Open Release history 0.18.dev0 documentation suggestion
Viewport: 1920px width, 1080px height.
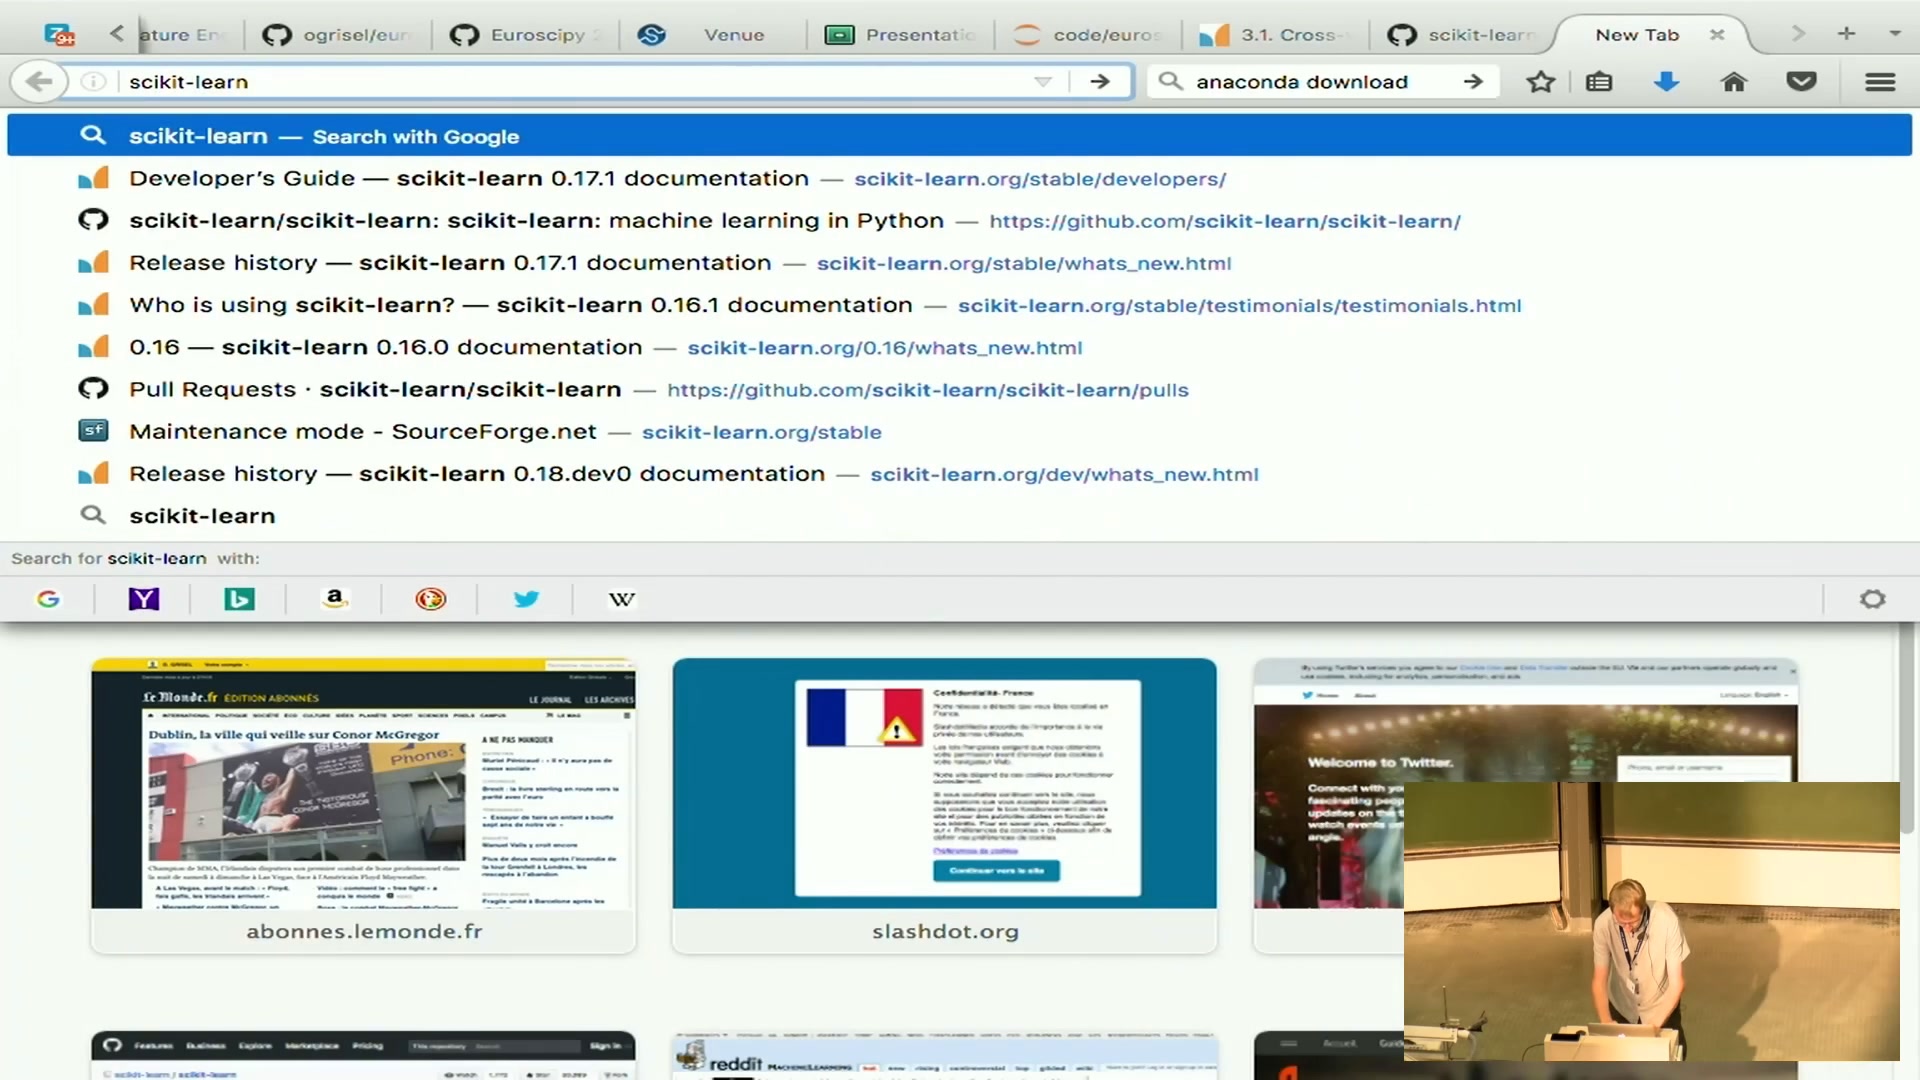click(959, 473)
